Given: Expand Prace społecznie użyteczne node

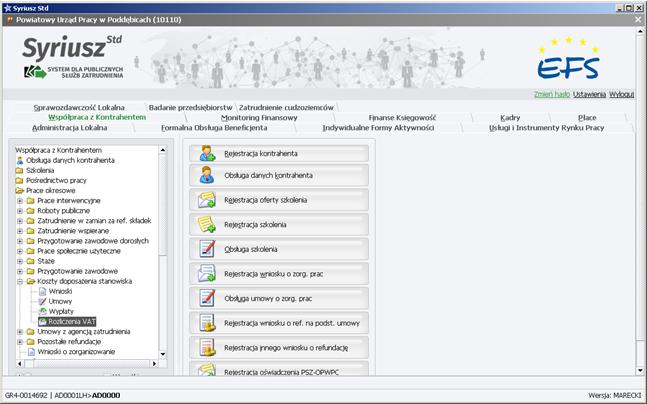Looking at the screenshot, I should [x=20, y=251].
